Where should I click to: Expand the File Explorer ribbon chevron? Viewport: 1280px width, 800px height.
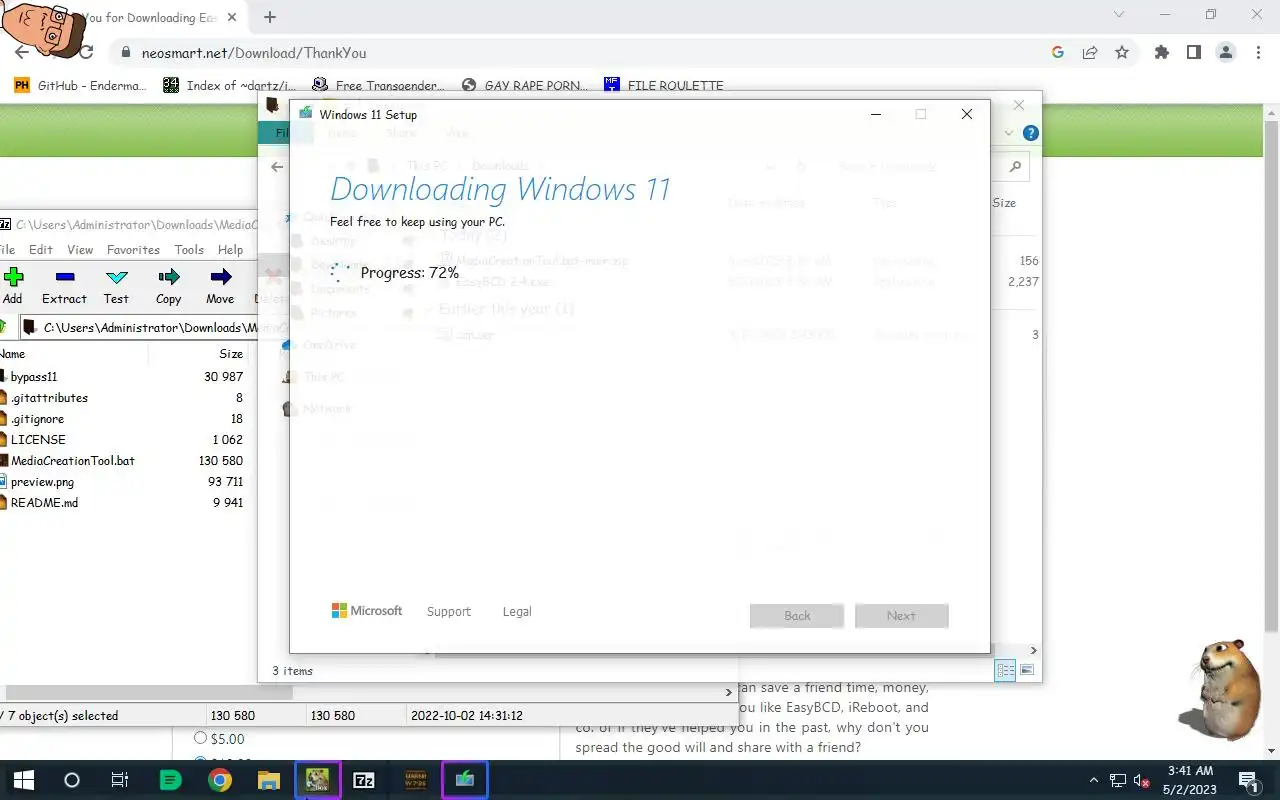click(x=1008, y=133)
